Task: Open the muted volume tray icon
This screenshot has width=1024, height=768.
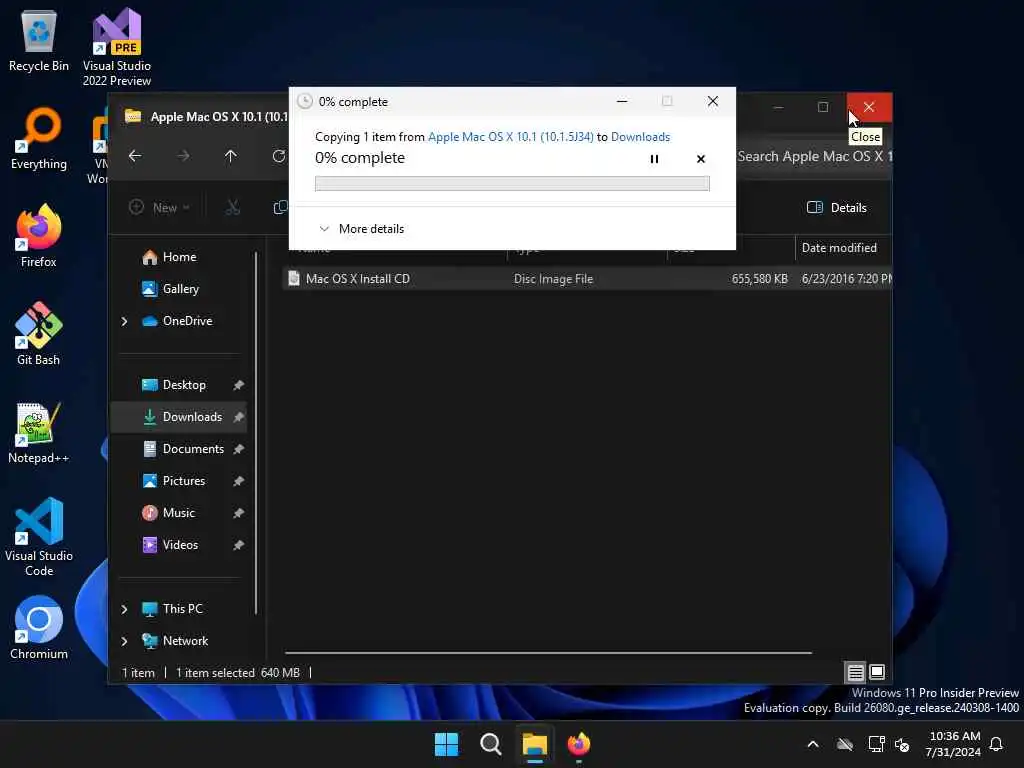Action: [903, 744]
